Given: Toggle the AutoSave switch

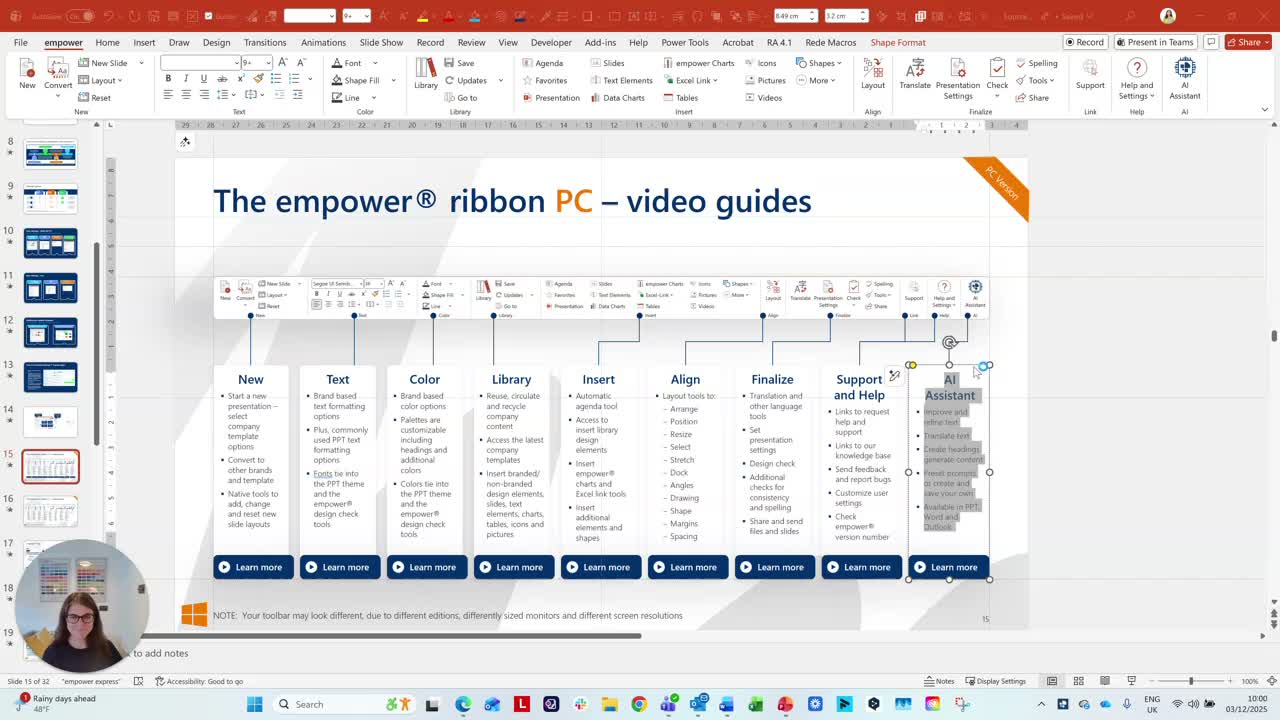Looking at the screenshot, I should [82, 16].
